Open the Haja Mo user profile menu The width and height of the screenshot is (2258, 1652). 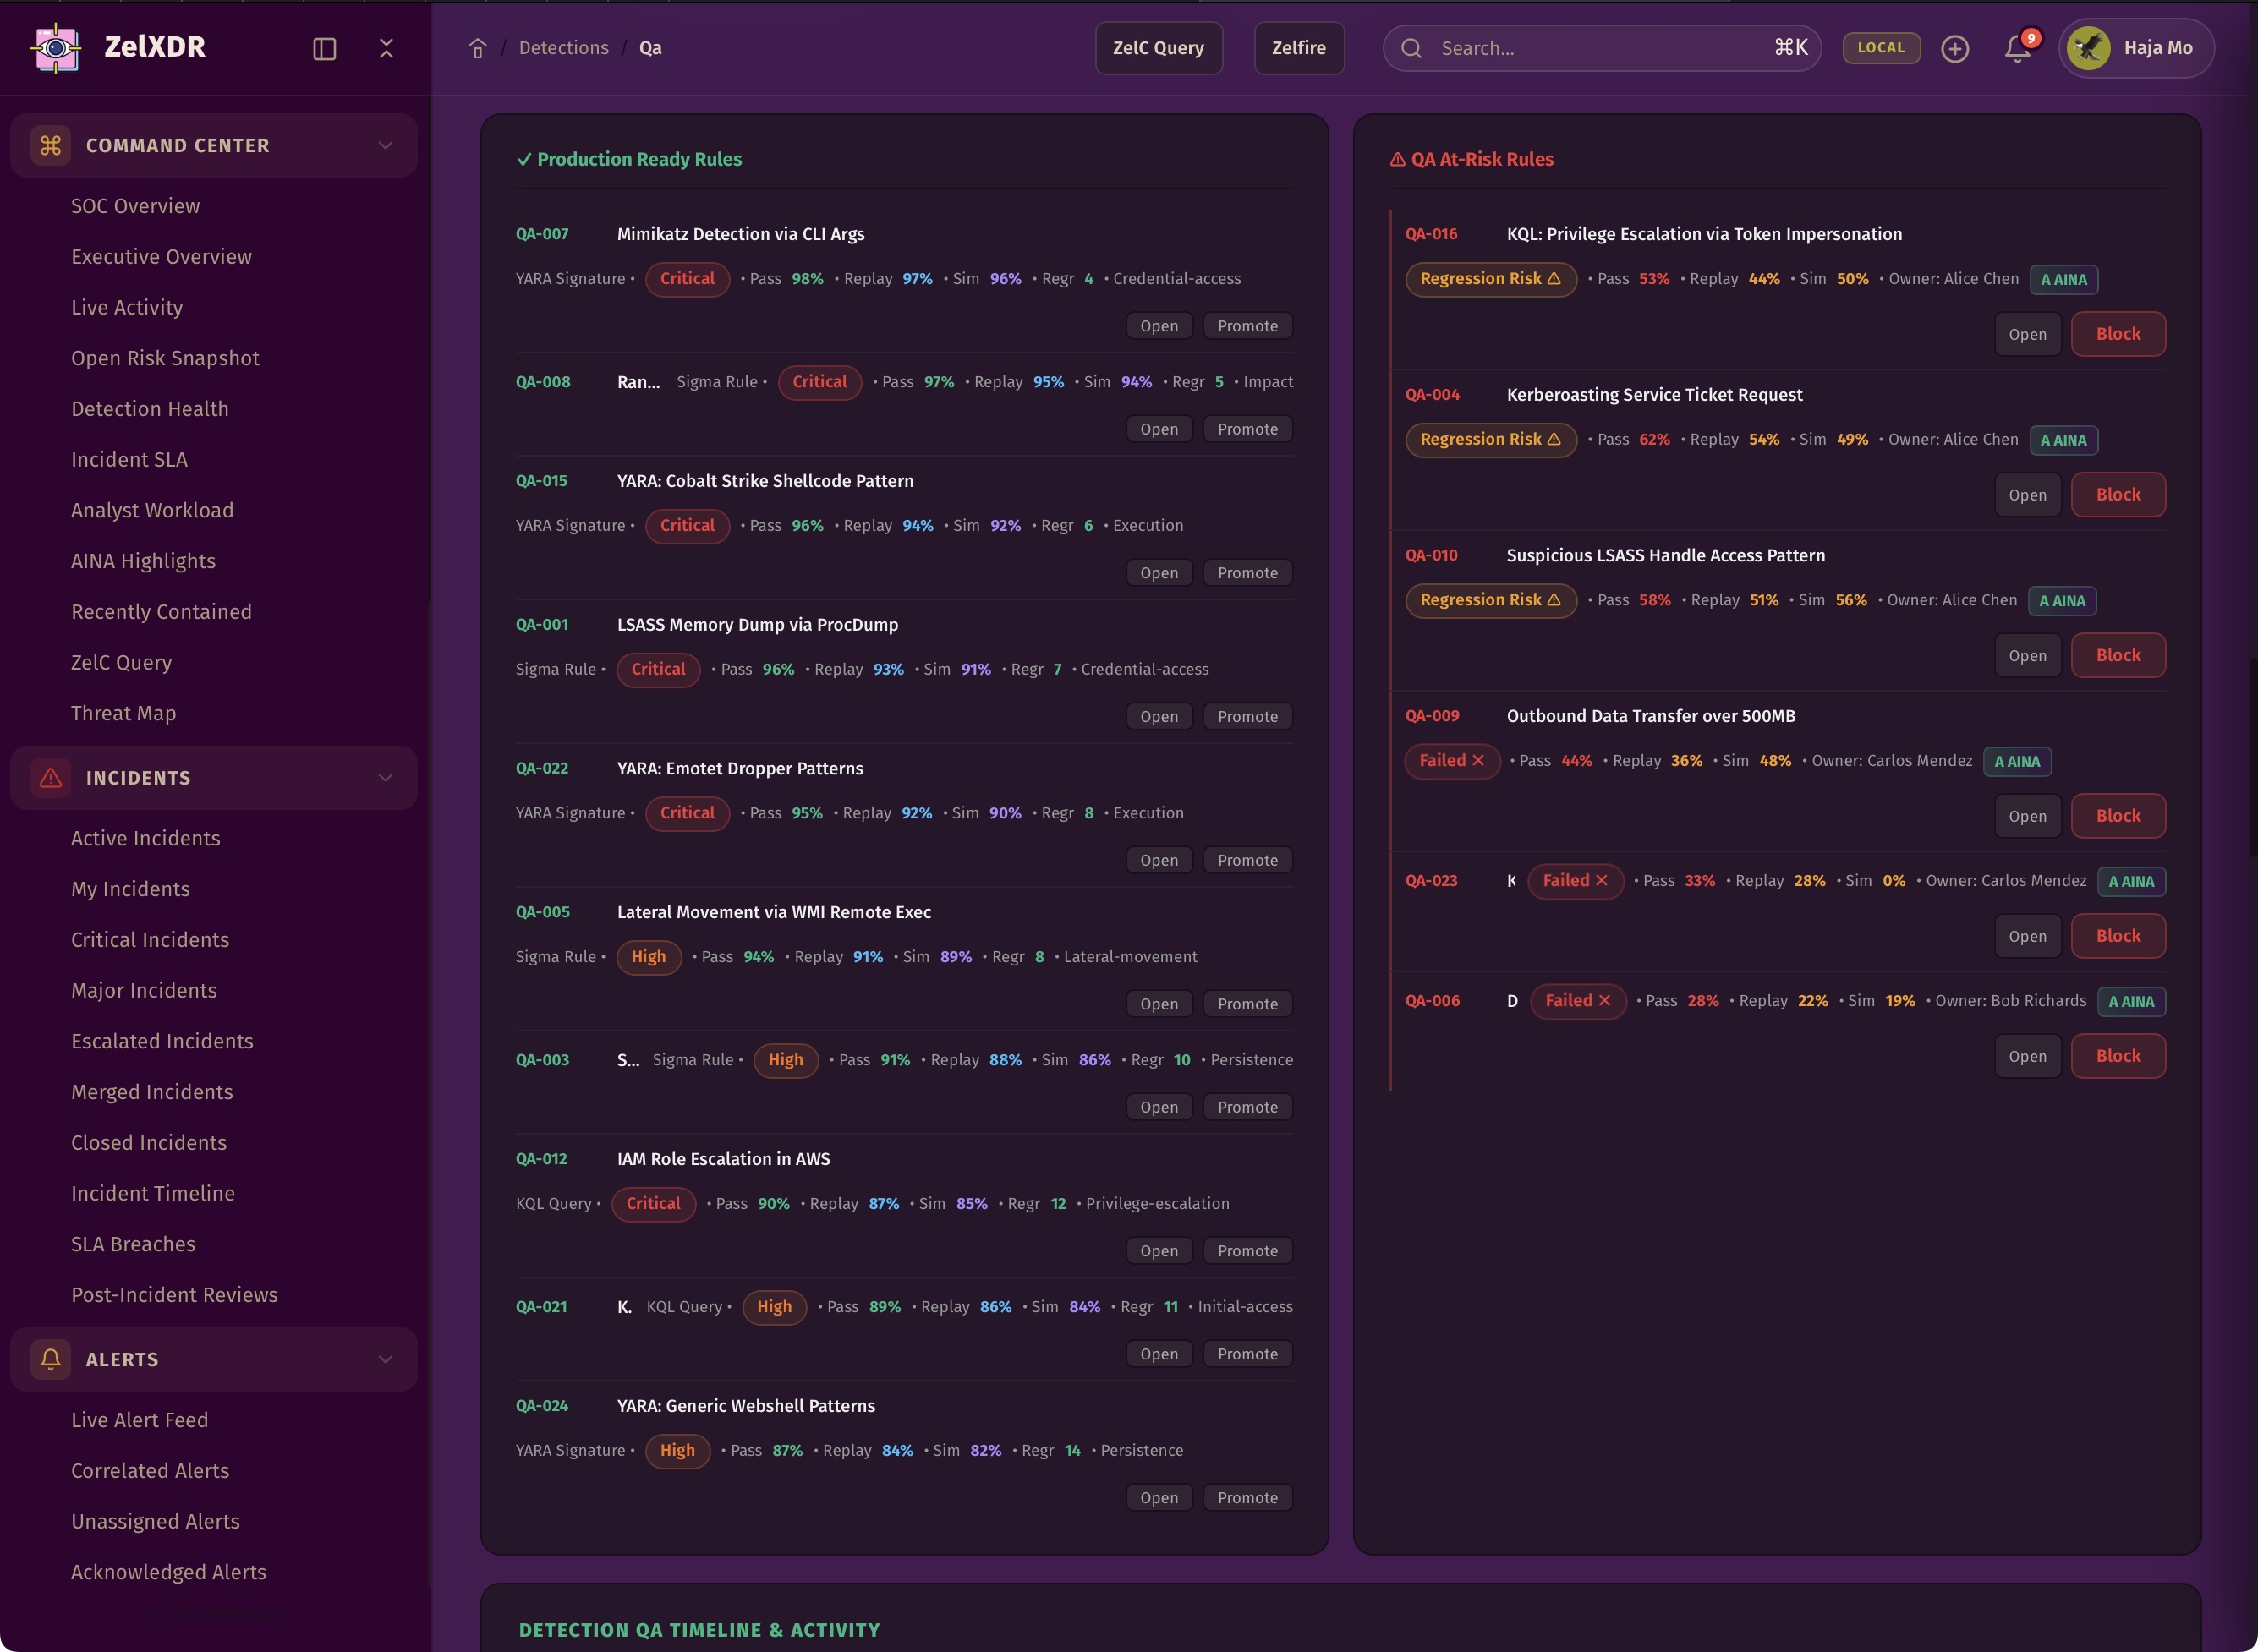tap(2135, 48)
